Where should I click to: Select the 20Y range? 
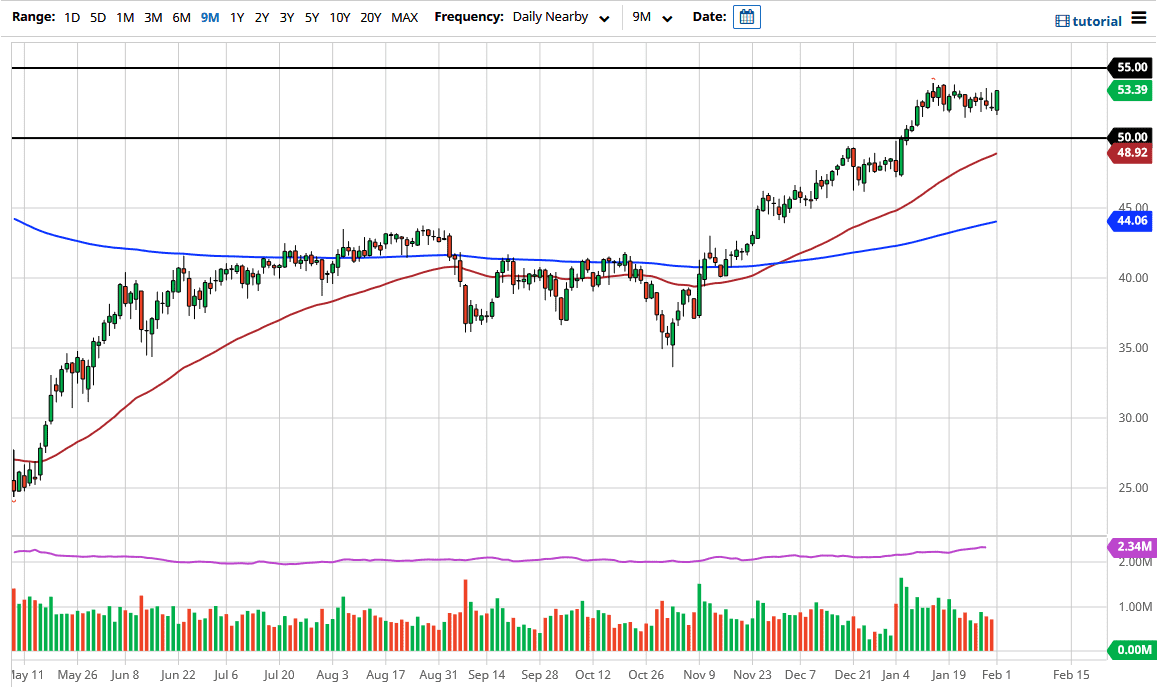tap(370, 17)
